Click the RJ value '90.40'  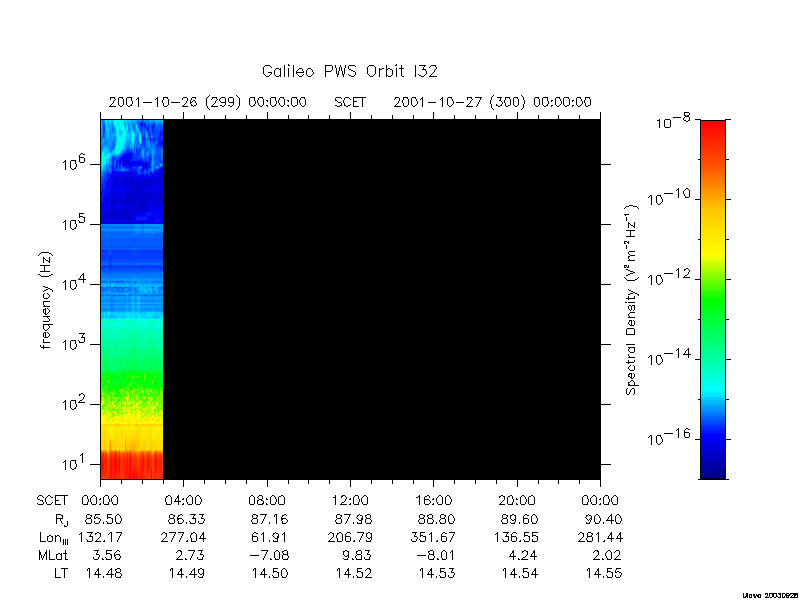tap(603, 519)
